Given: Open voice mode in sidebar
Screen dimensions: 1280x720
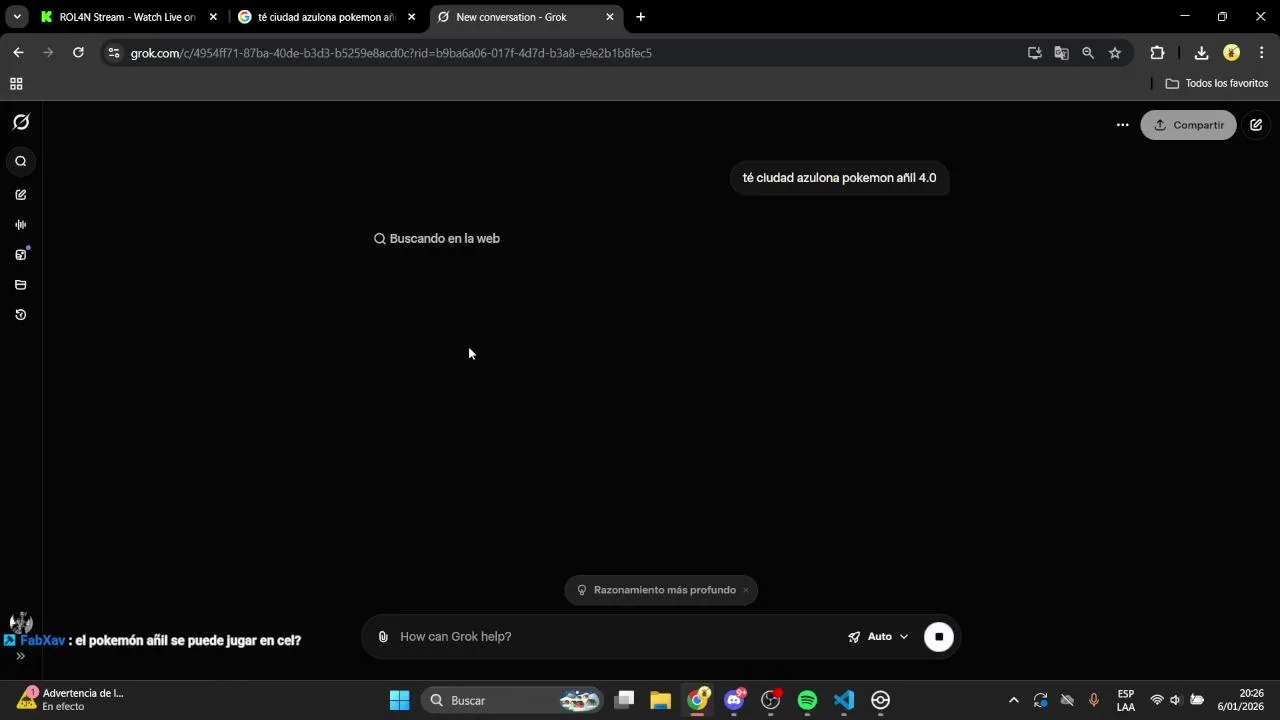Looking at the screenshot, I should 21,225.
